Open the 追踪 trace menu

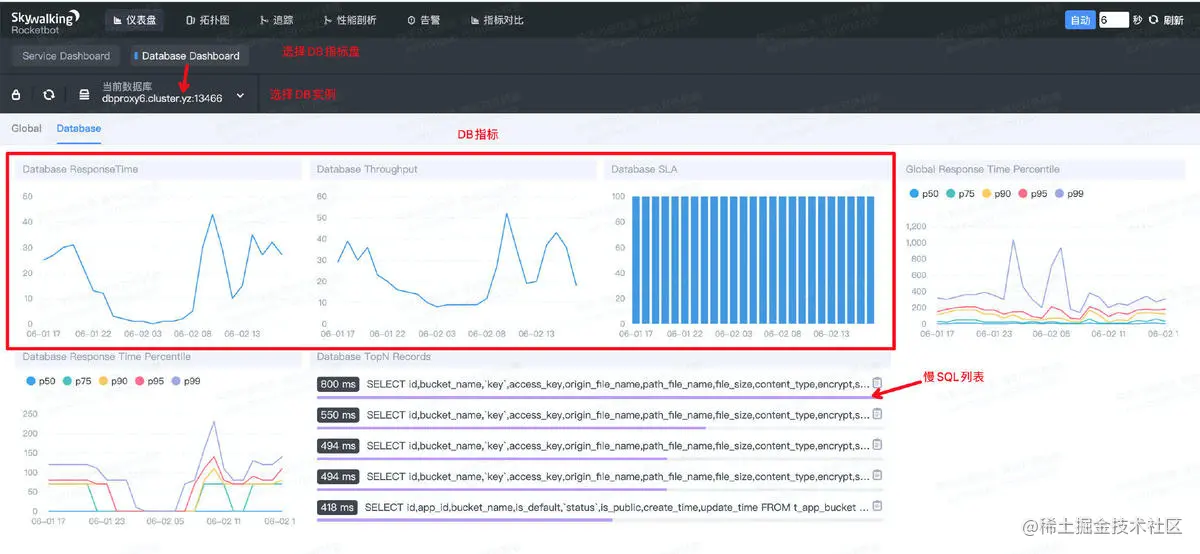276,20
